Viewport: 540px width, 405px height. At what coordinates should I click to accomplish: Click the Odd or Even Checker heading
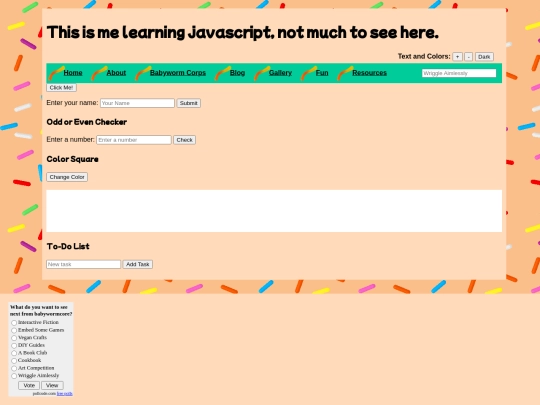(86, 122)
